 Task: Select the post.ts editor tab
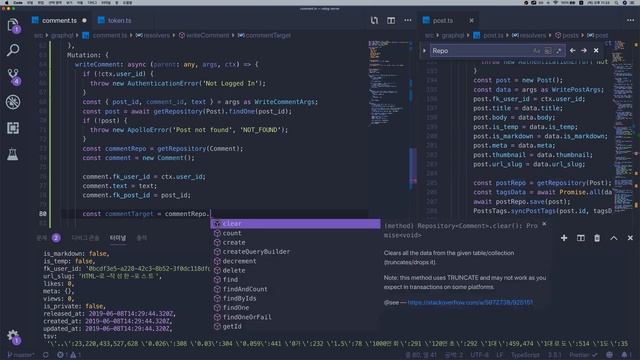(442, 20)
